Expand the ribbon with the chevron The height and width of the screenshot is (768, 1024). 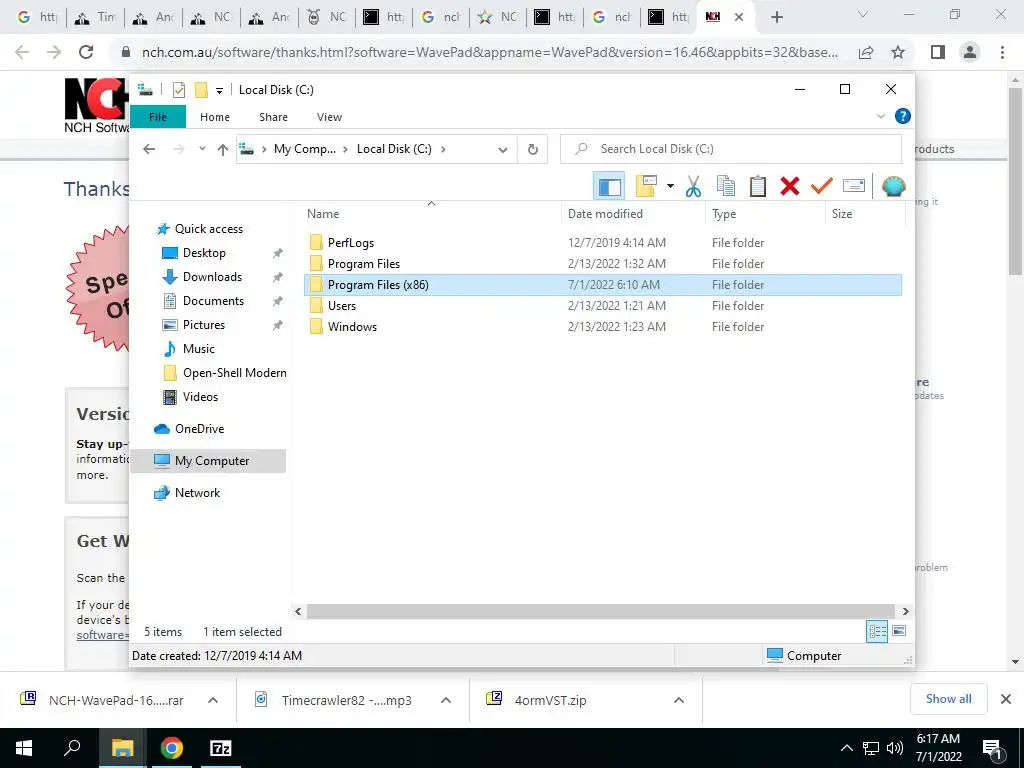[880, 116]
